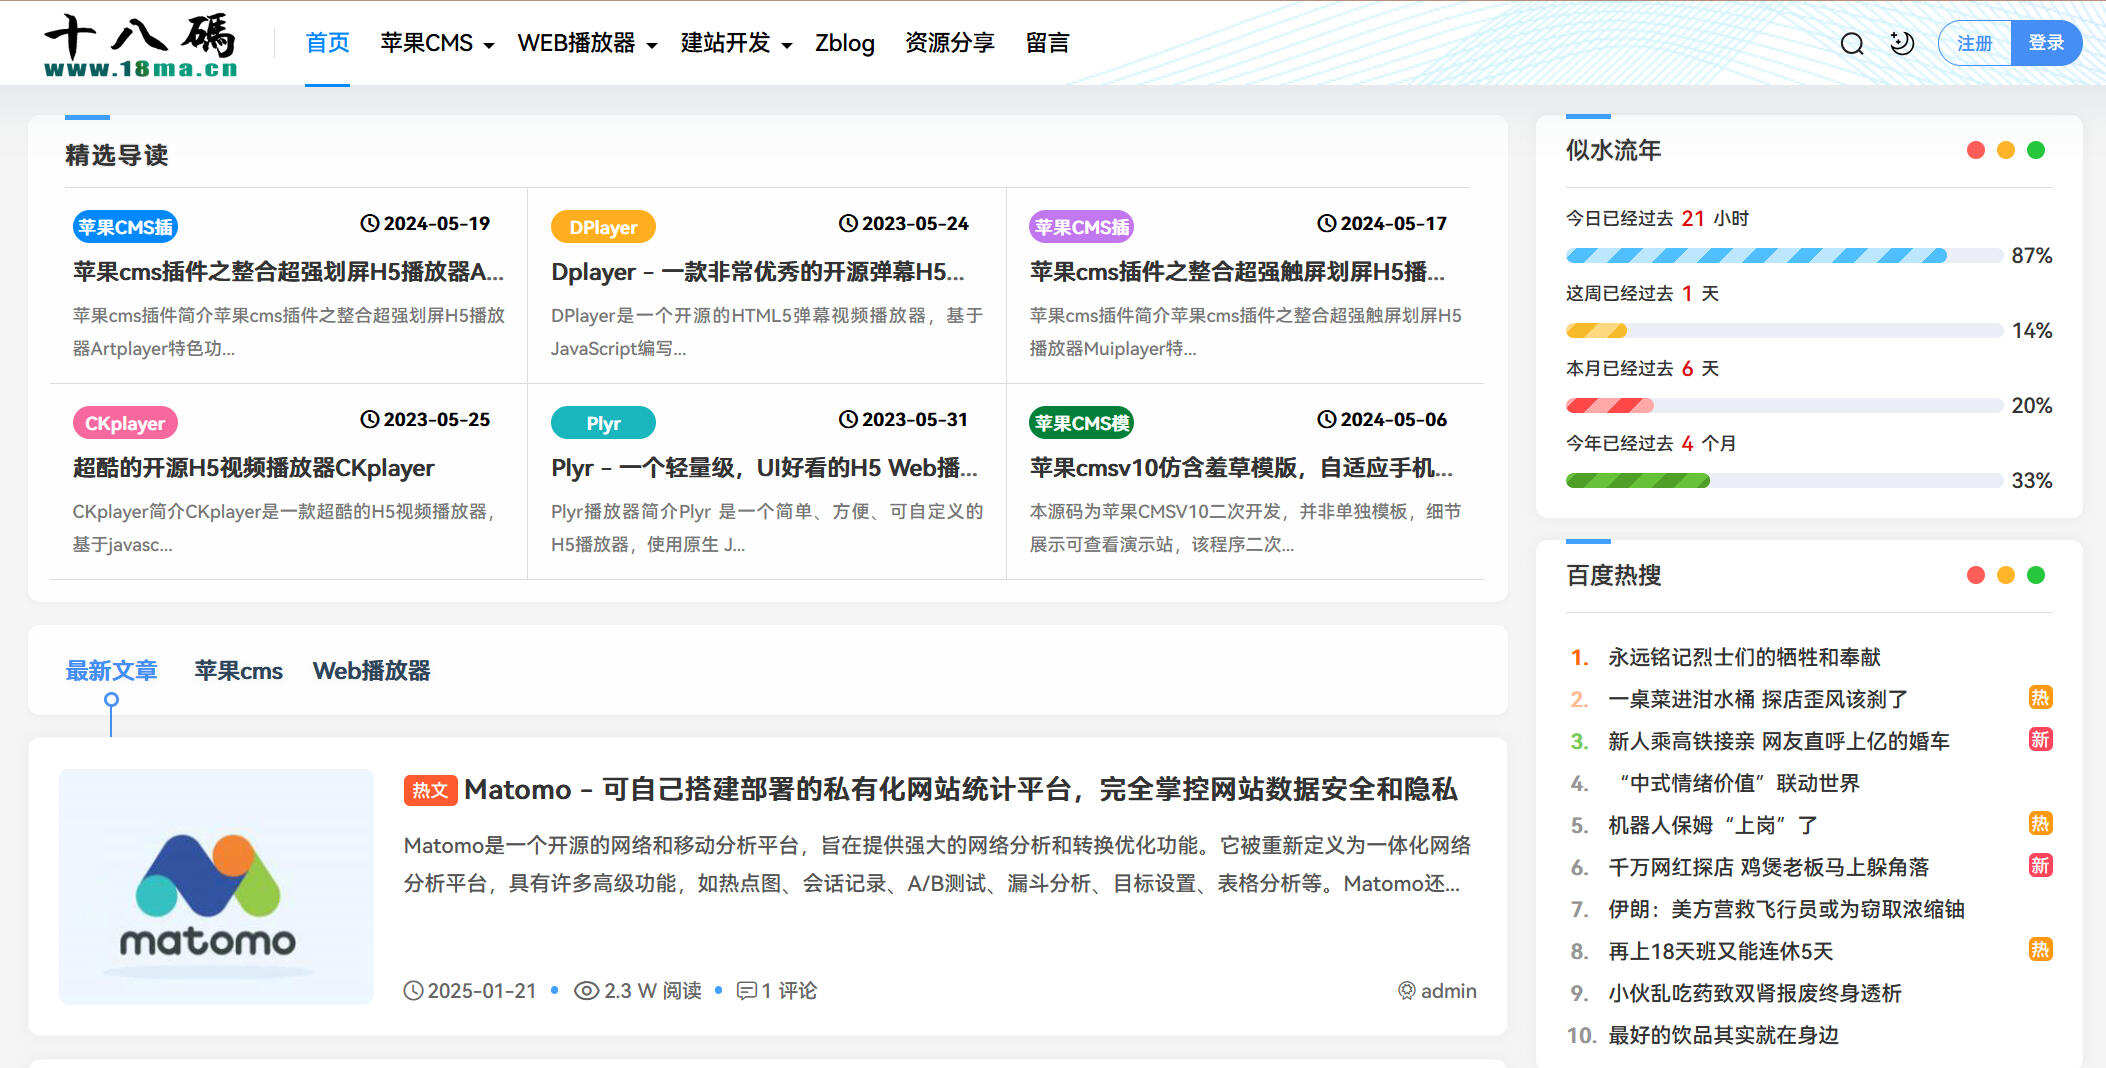Open the Matomo article thumbnail image
Viewport: 2106px width, 1068px height.
point(216,886)
